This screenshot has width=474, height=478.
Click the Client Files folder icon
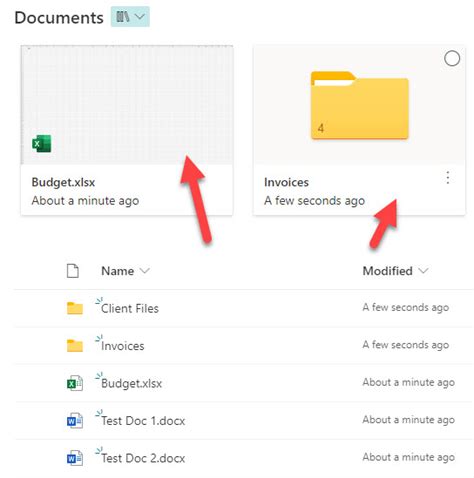click(x=75, y=308)
